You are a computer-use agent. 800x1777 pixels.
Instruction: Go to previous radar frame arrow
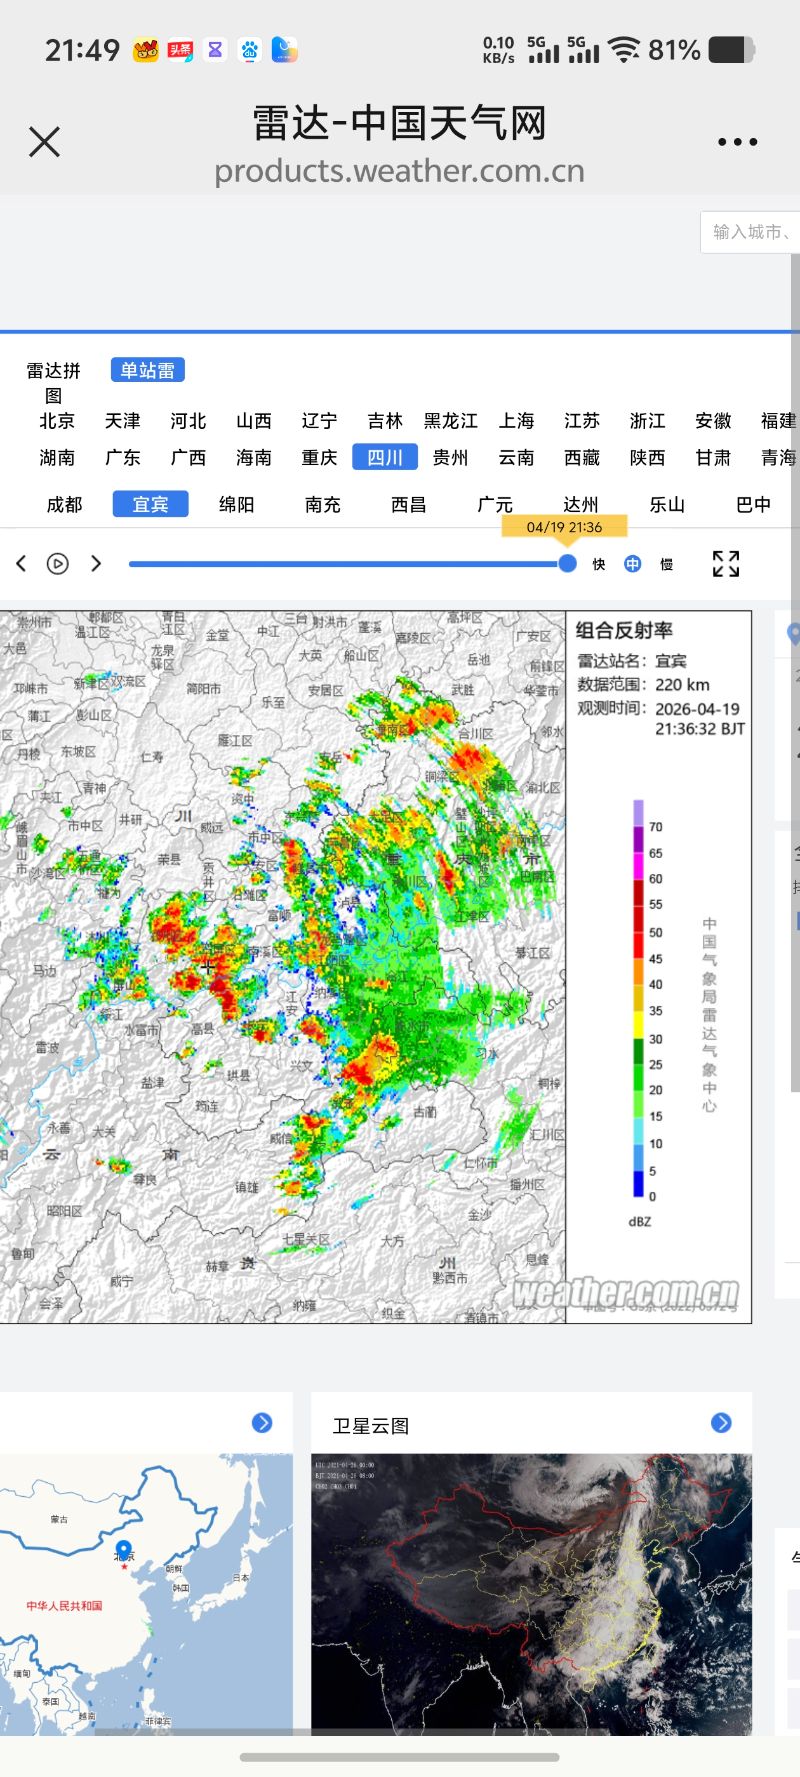pos(21,564)
